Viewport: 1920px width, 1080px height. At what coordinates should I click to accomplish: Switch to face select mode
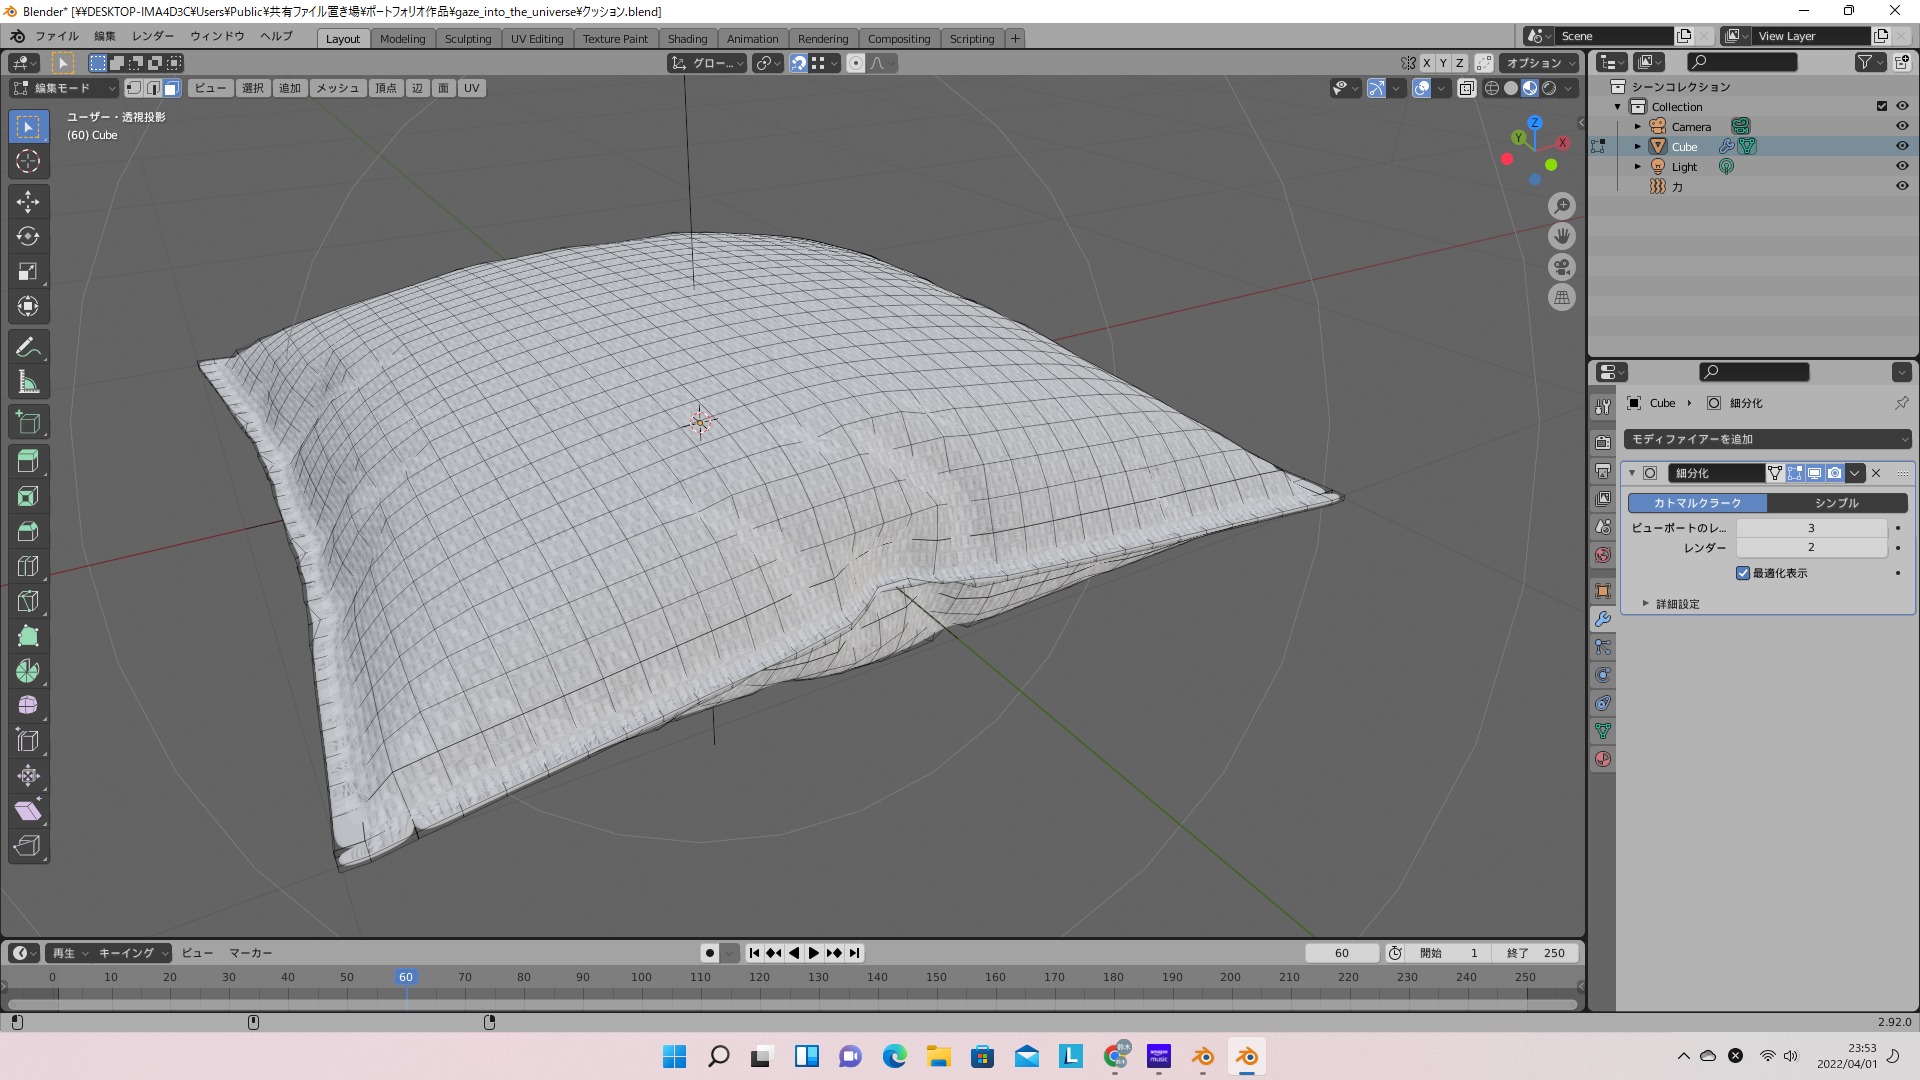(x=172, y=88)
